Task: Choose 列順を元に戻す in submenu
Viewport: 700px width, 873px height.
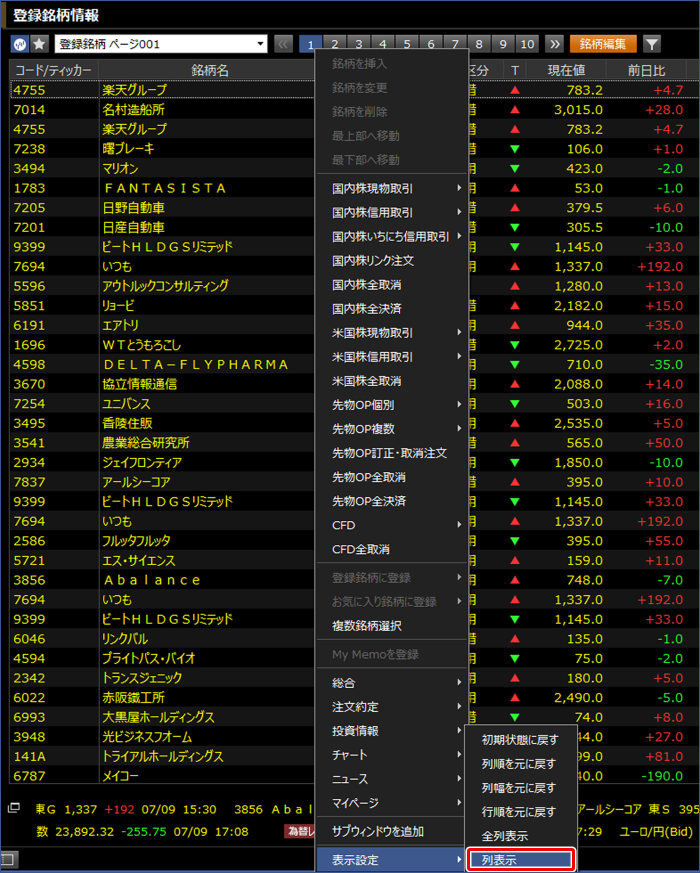Action: coord(521,764)
